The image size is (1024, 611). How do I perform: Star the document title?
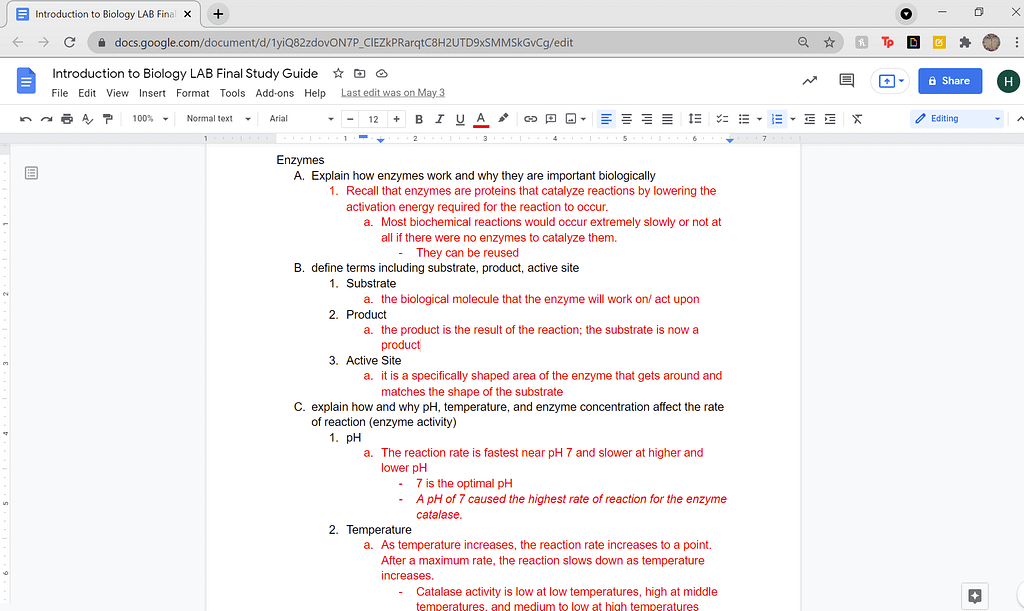click(x=338, y=73)
